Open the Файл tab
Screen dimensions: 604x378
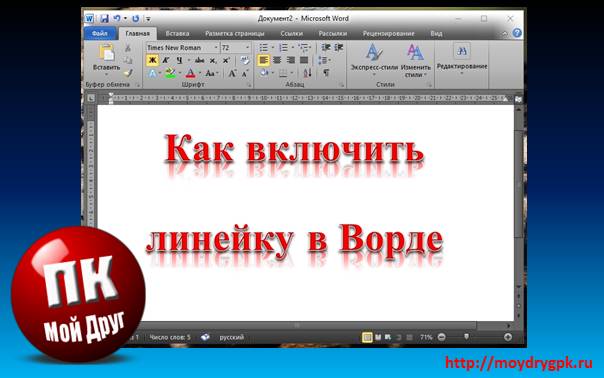[100, 34]
